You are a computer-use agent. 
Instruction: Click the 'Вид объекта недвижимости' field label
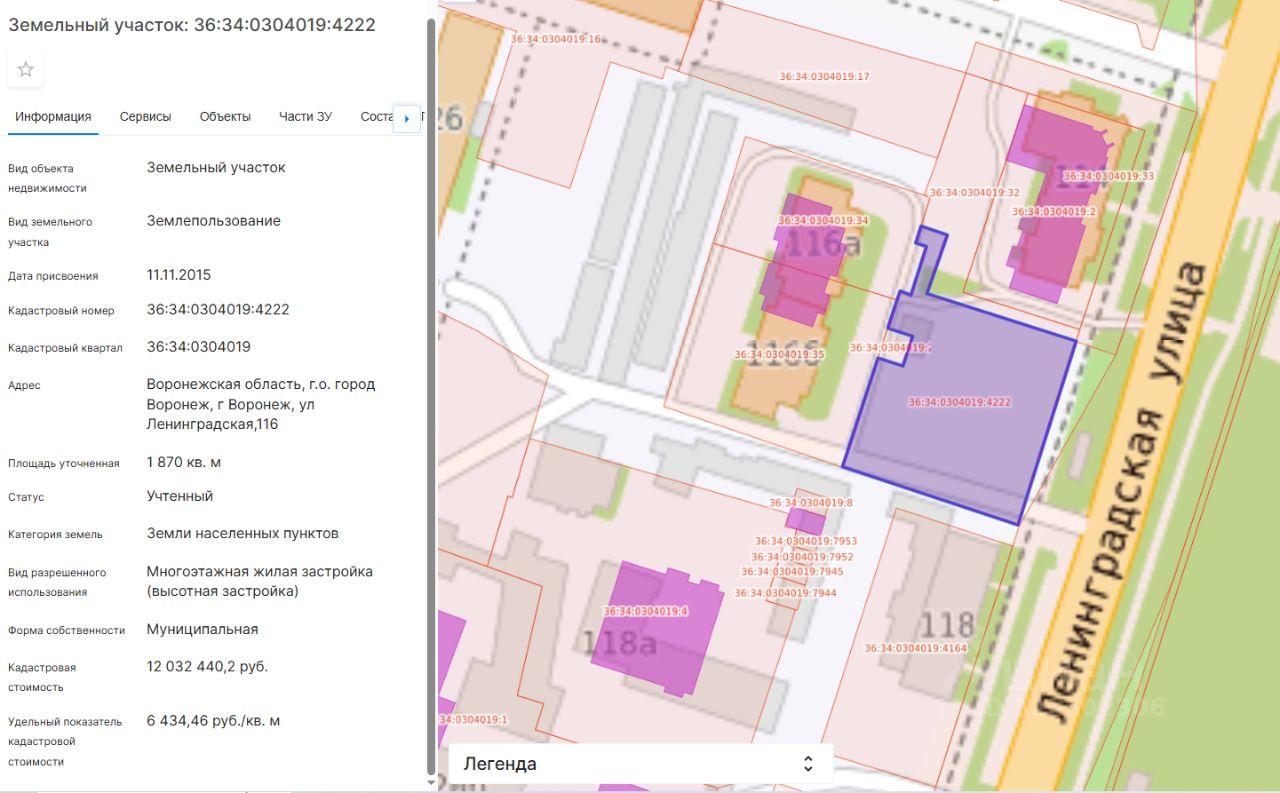pos(48,178)
